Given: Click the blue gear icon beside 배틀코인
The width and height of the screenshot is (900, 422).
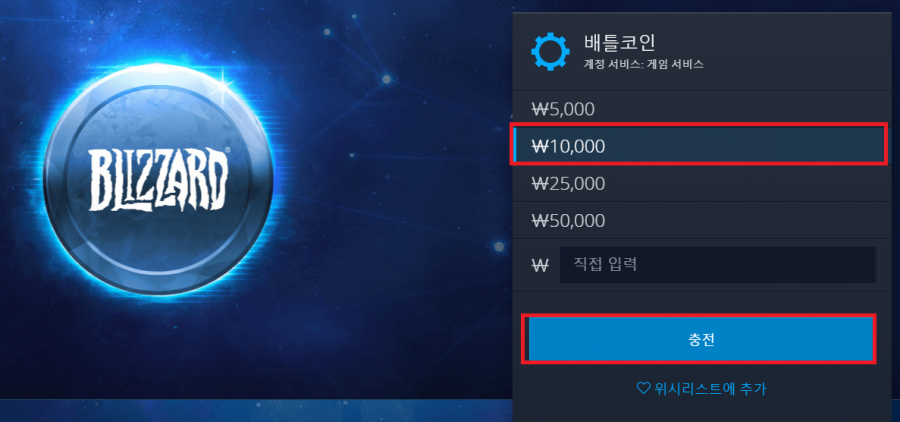Looking at the screenshot, I should click(550, 52).
